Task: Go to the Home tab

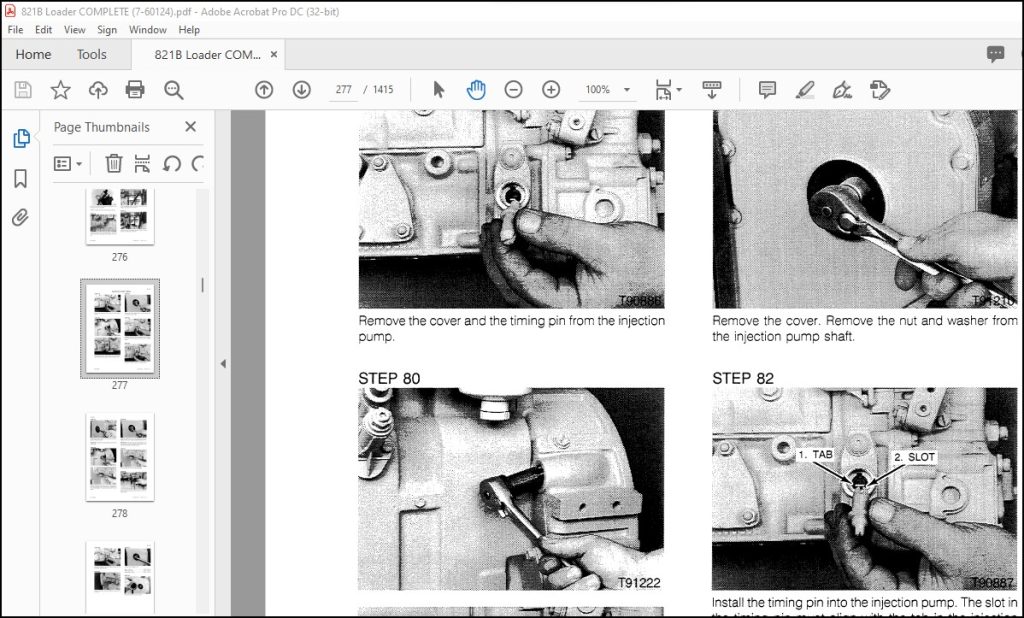Action: click(33, 54)
